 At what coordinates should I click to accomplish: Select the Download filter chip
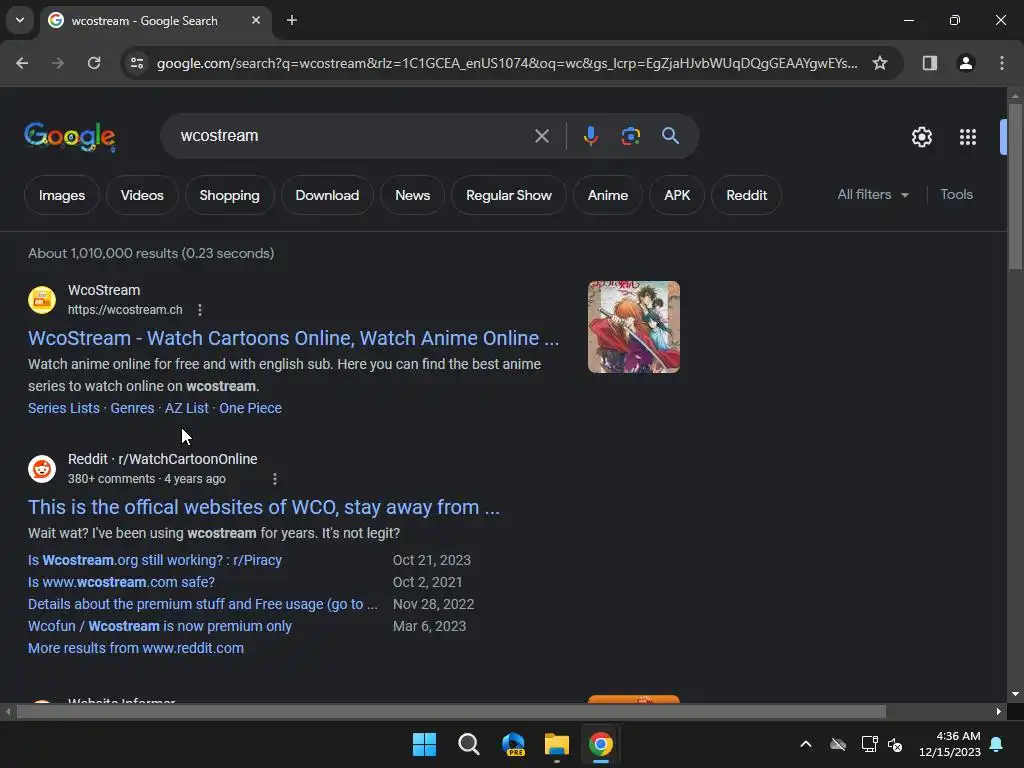tap(327, 195)
